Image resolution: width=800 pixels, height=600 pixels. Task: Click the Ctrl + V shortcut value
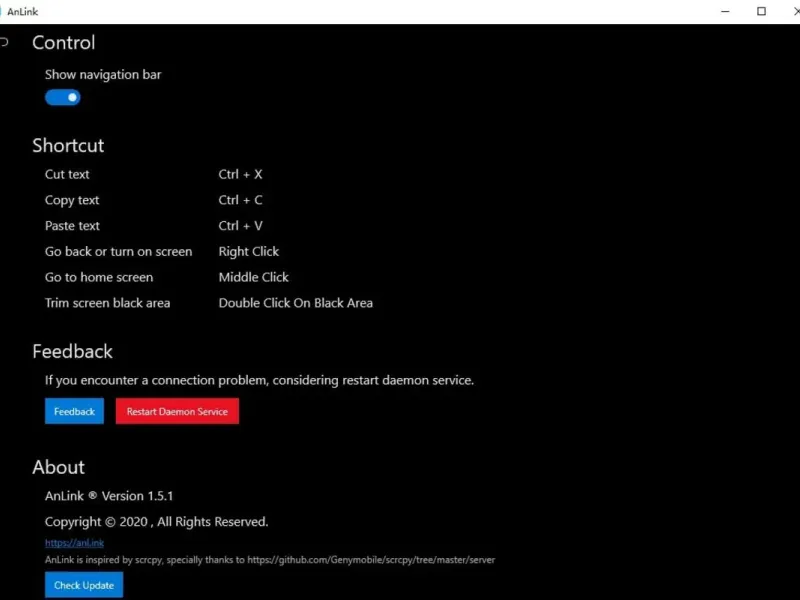(x=240, y=226)
